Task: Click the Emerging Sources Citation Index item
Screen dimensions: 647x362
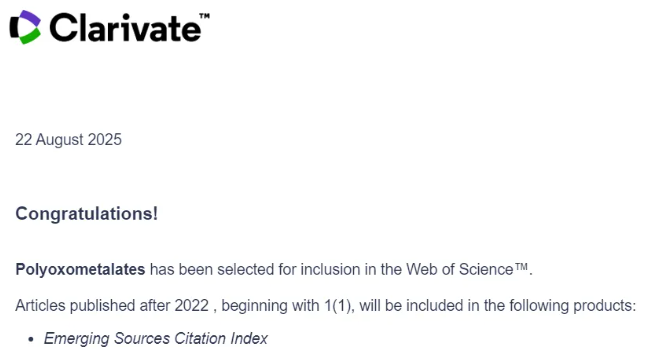Action: point(156,338)
